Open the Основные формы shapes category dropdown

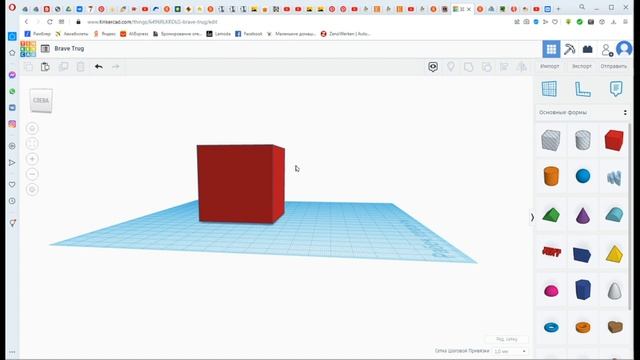(x=582, y=112)
